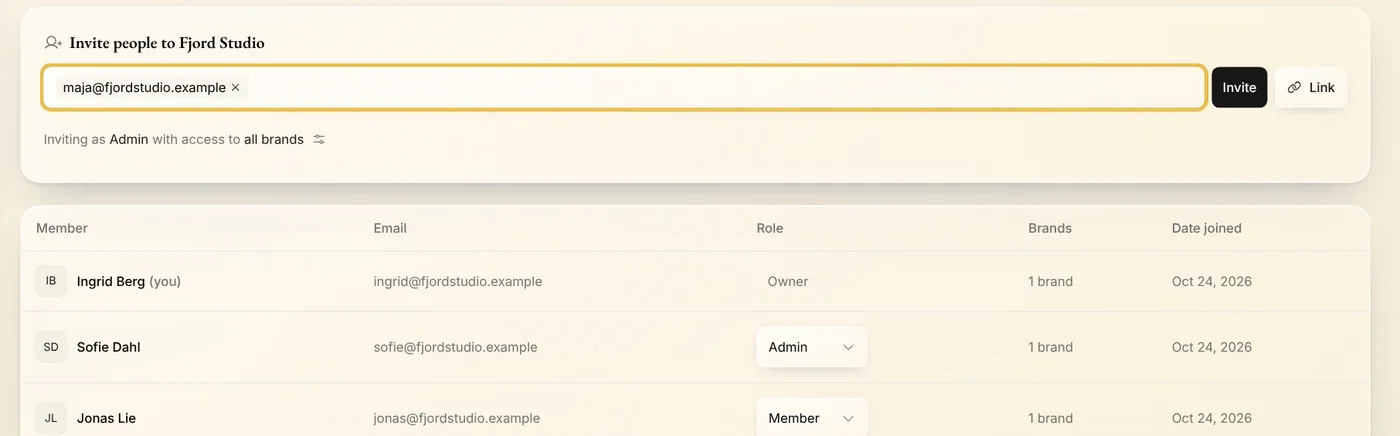Select the name Ingrid Berg (you)
The height and width of the screenshot is (436, 1400).
coord(129,282)
